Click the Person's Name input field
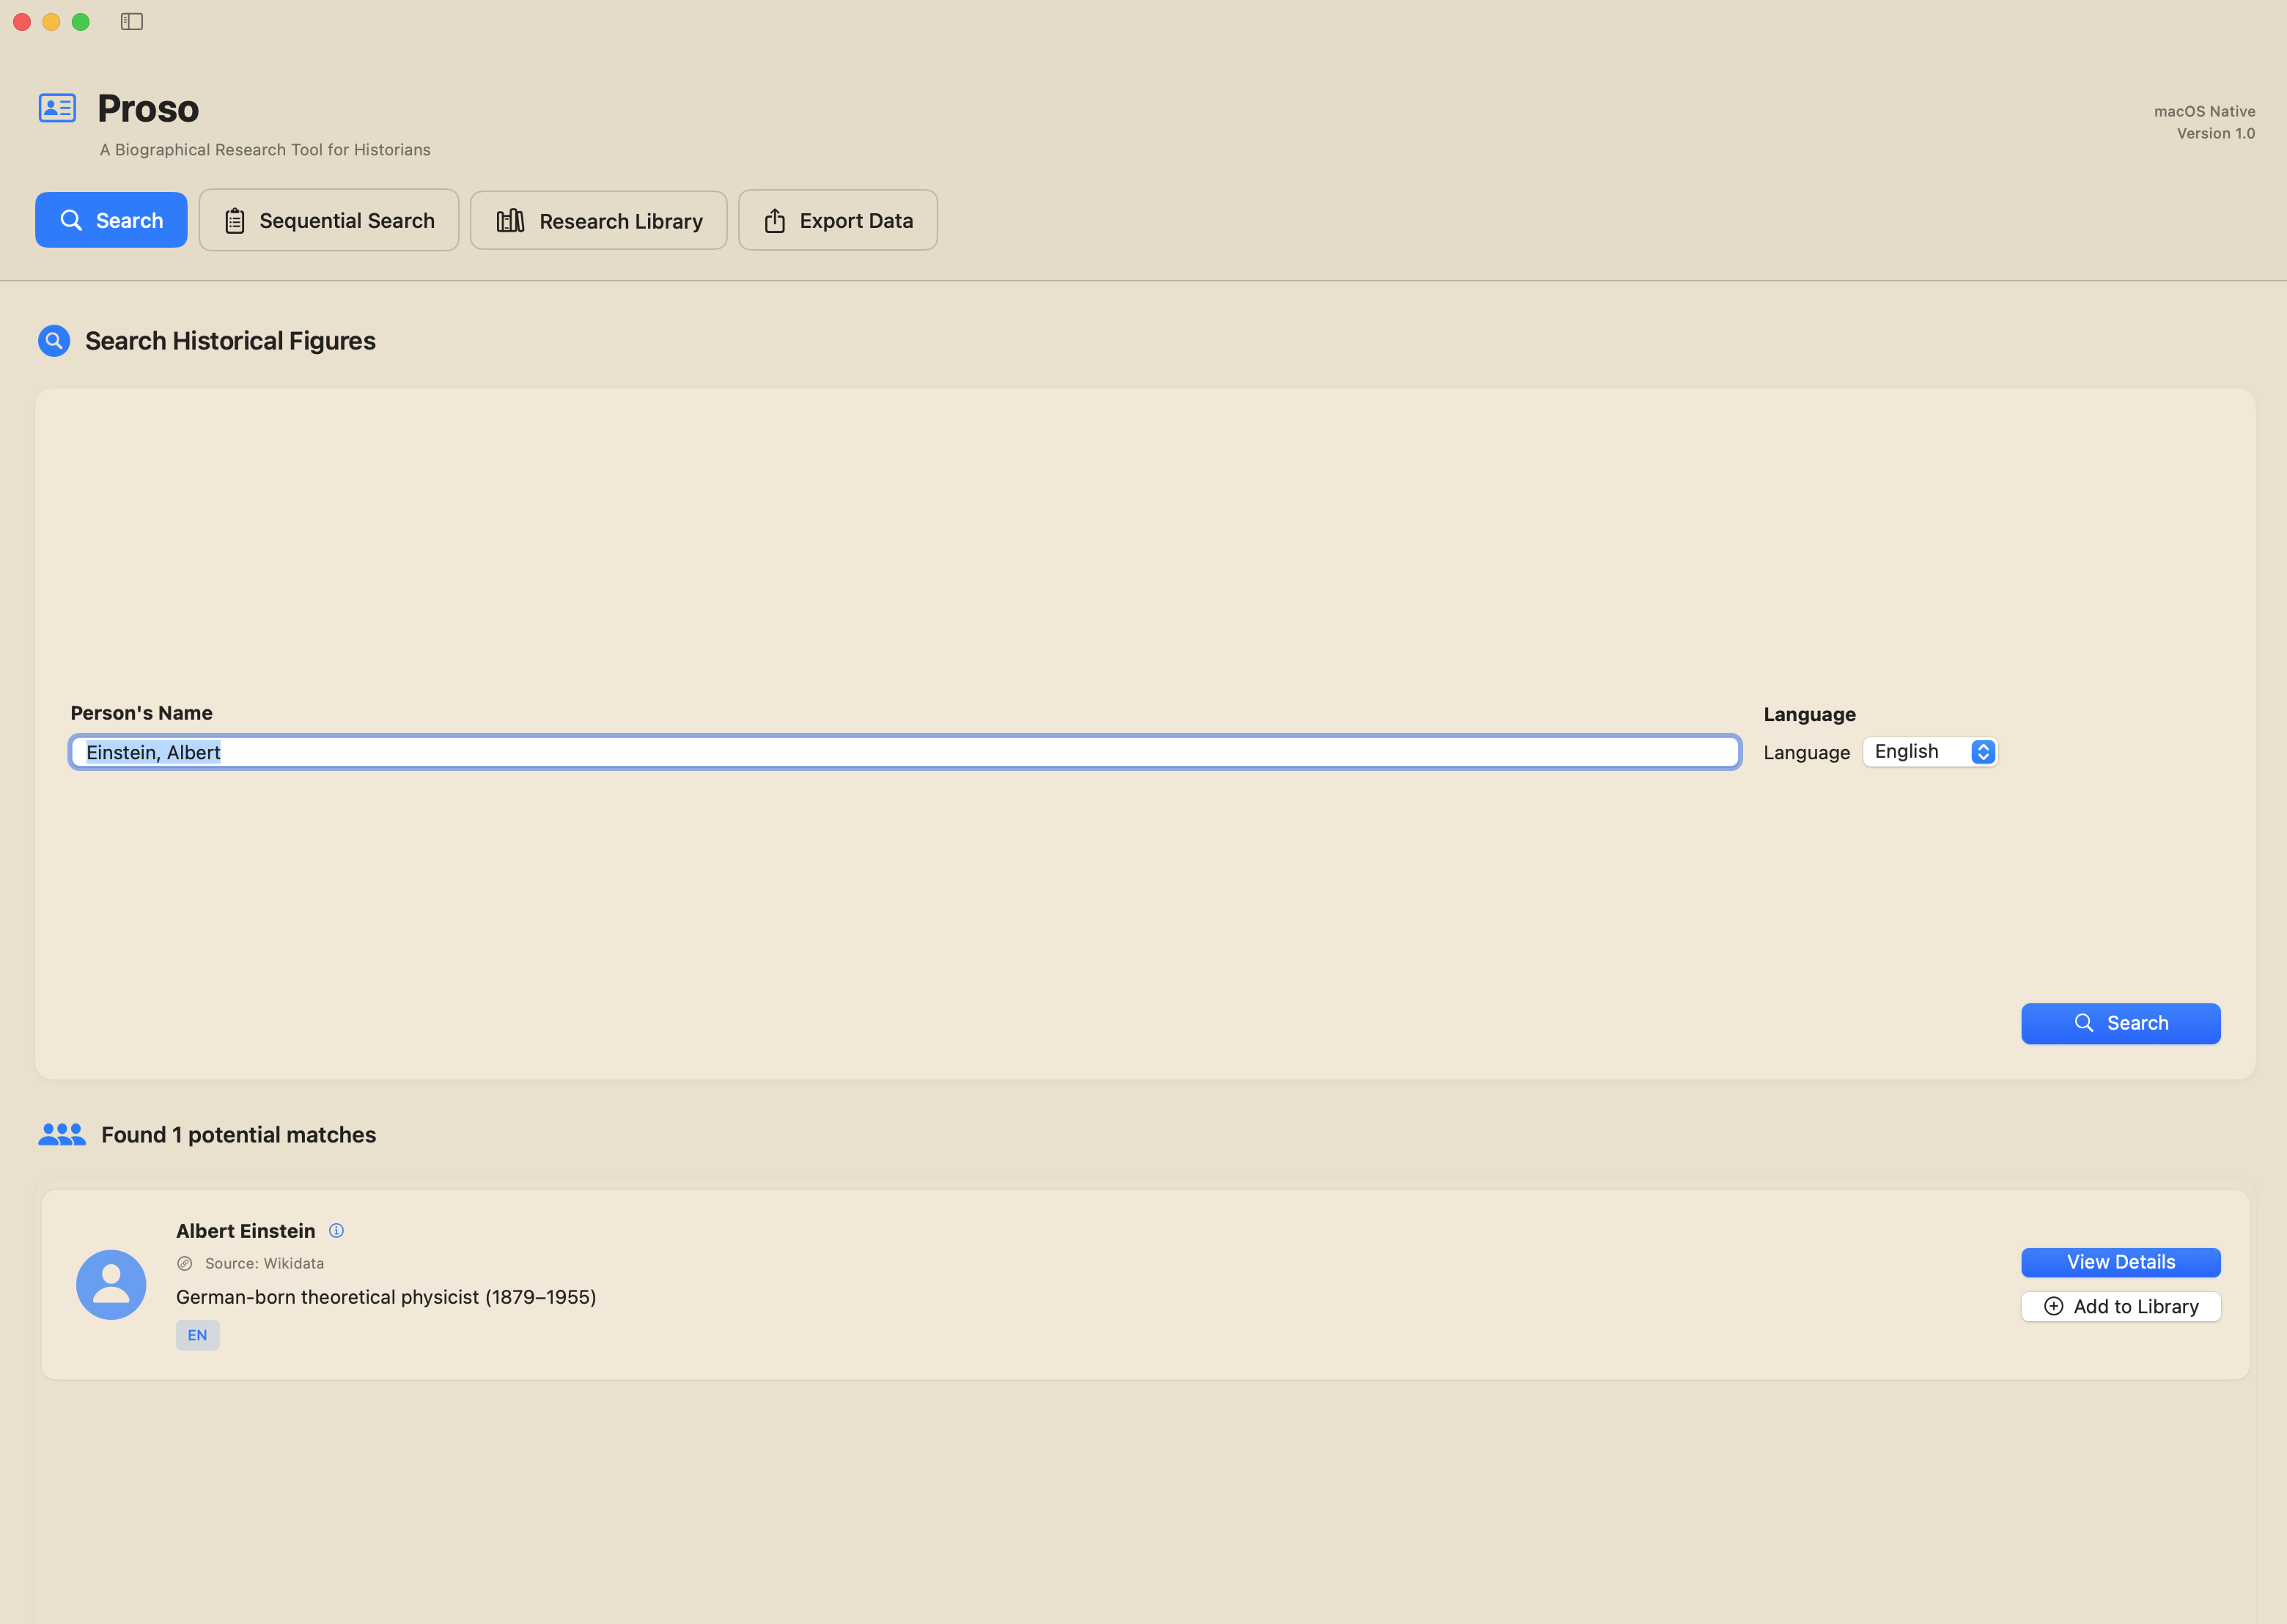 coord(900,752)
